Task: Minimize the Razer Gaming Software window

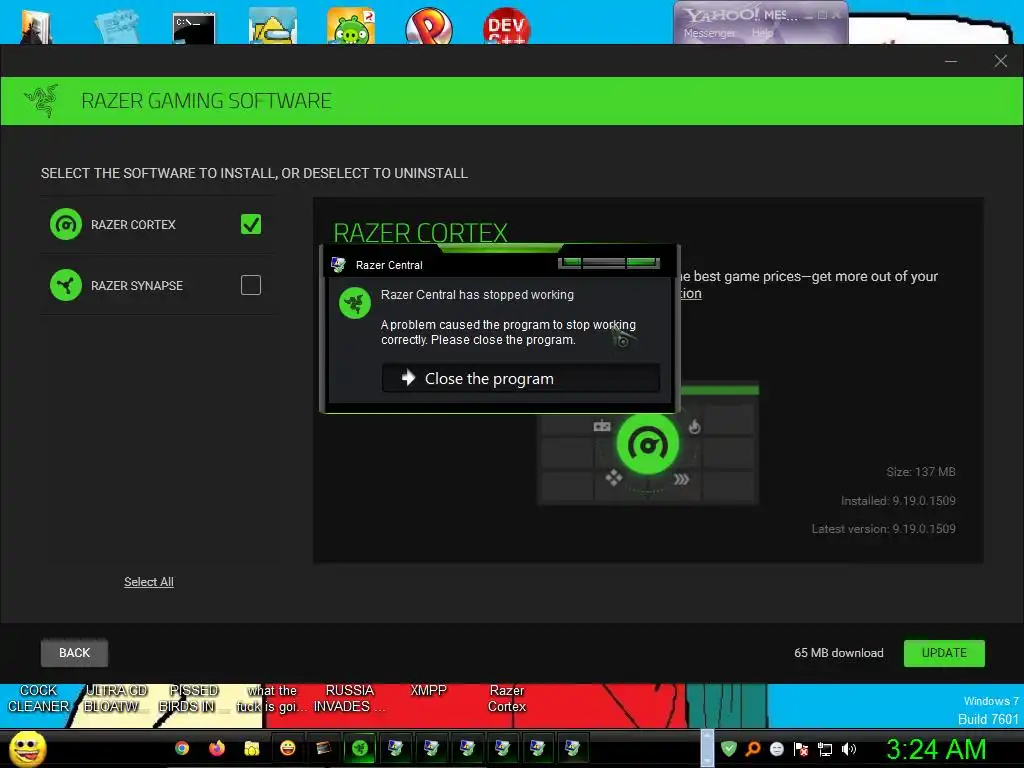Action: 951,61
